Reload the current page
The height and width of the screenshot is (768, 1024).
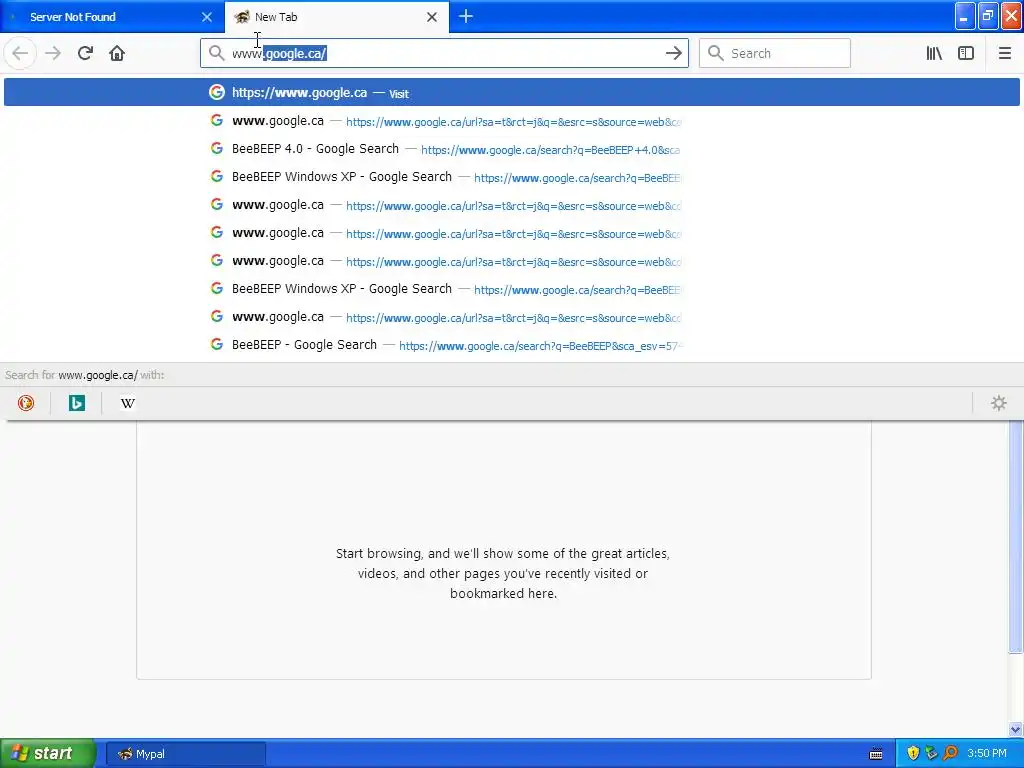coord(85,54)
